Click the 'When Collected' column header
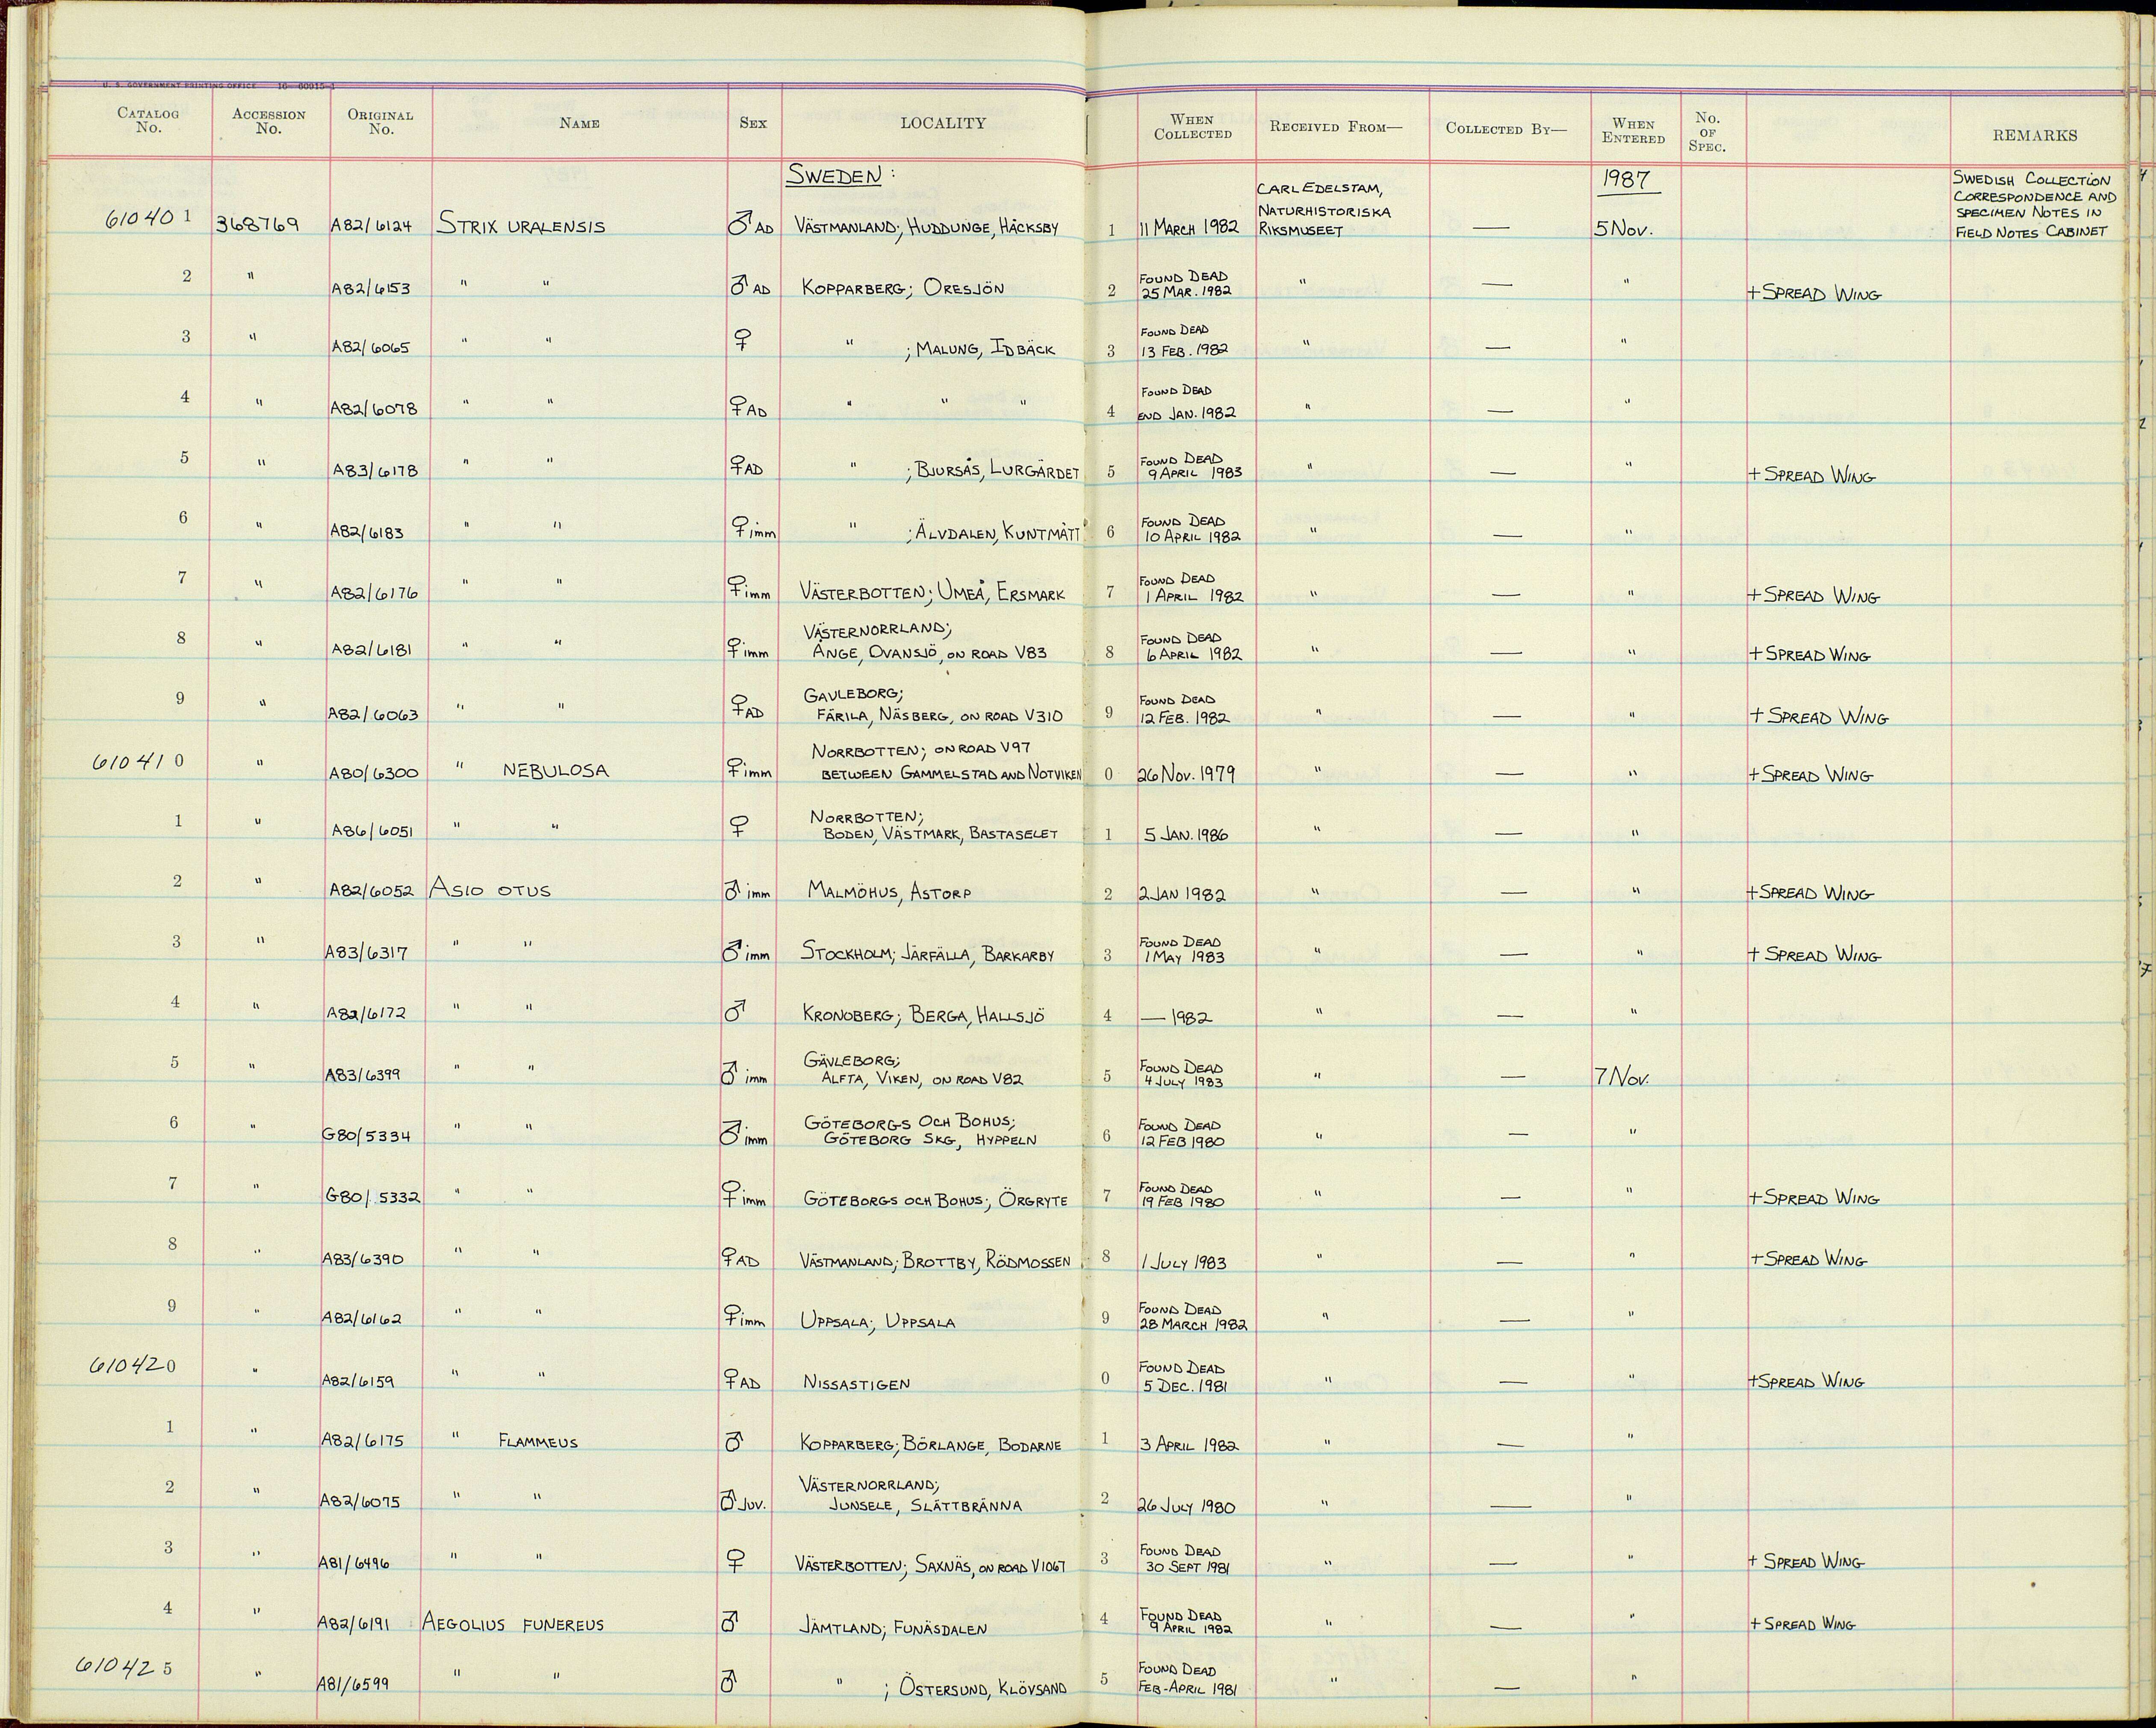Screen dimensions: 2156x1728 (x=1192, y=127)
